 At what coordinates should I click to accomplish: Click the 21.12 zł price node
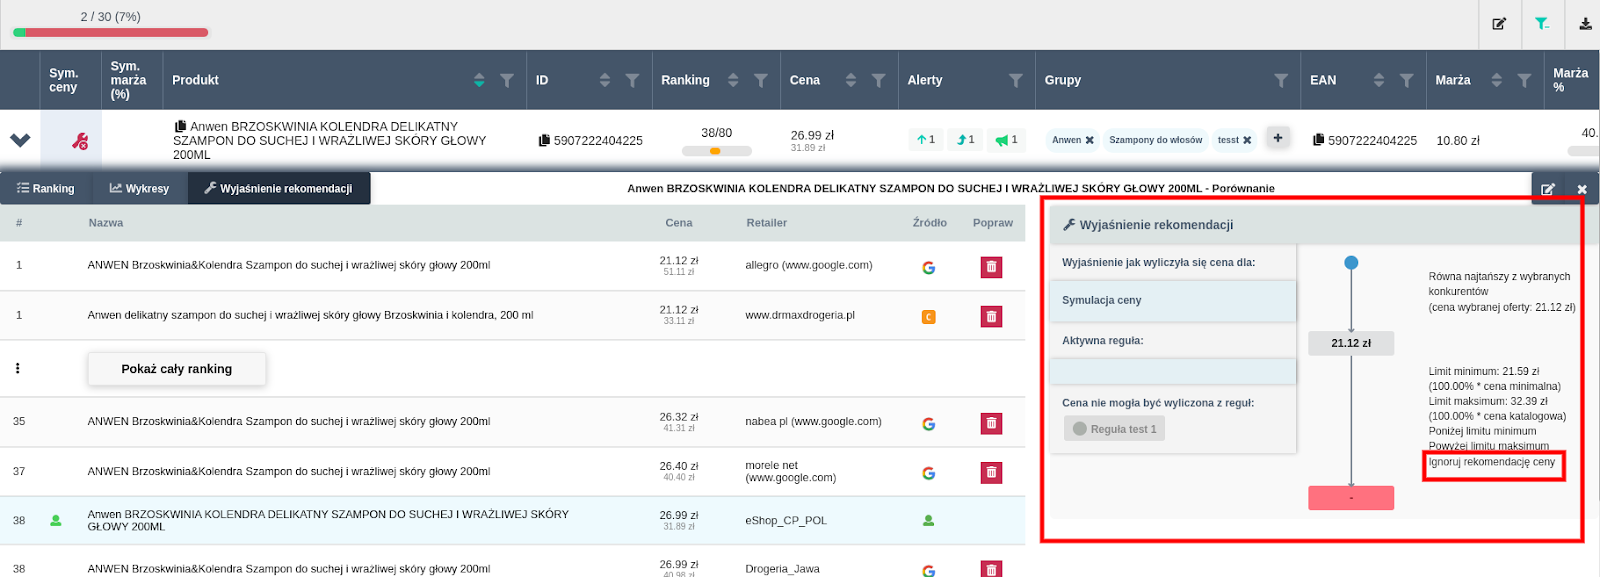[1351, 343]
